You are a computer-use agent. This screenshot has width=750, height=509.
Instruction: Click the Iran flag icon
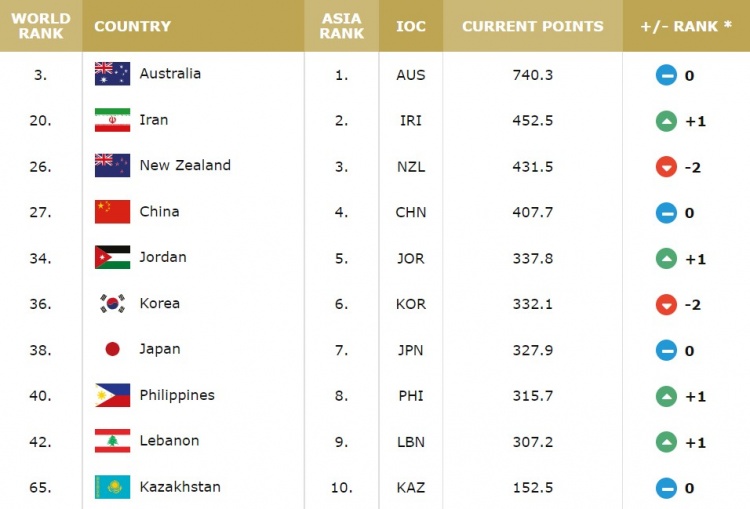click(x=112, y=120)
